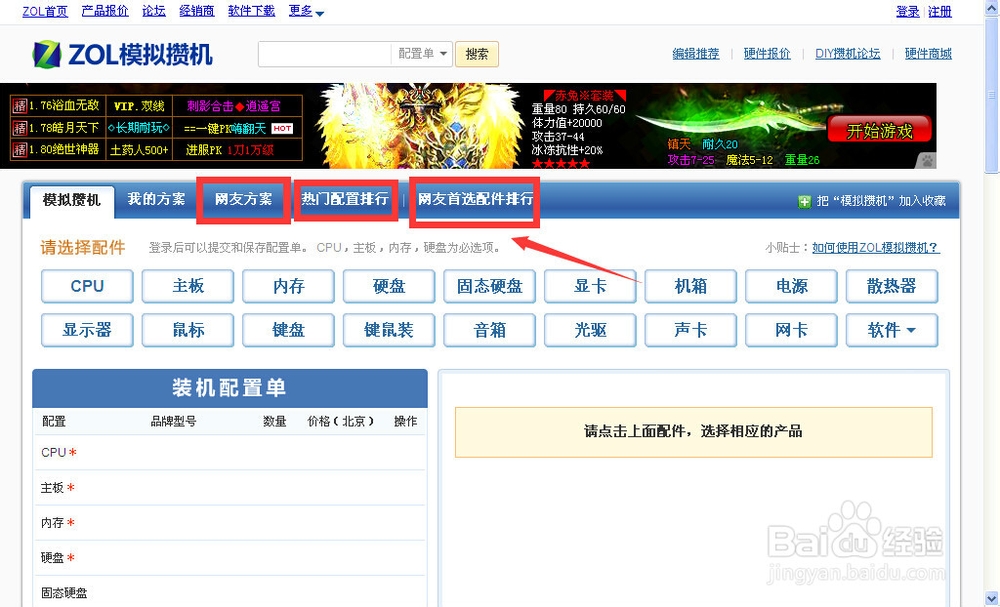The width and height of the screenshot is (1000, 607).
Task: Select the 音箱 component button
Action: click(490, 330)
